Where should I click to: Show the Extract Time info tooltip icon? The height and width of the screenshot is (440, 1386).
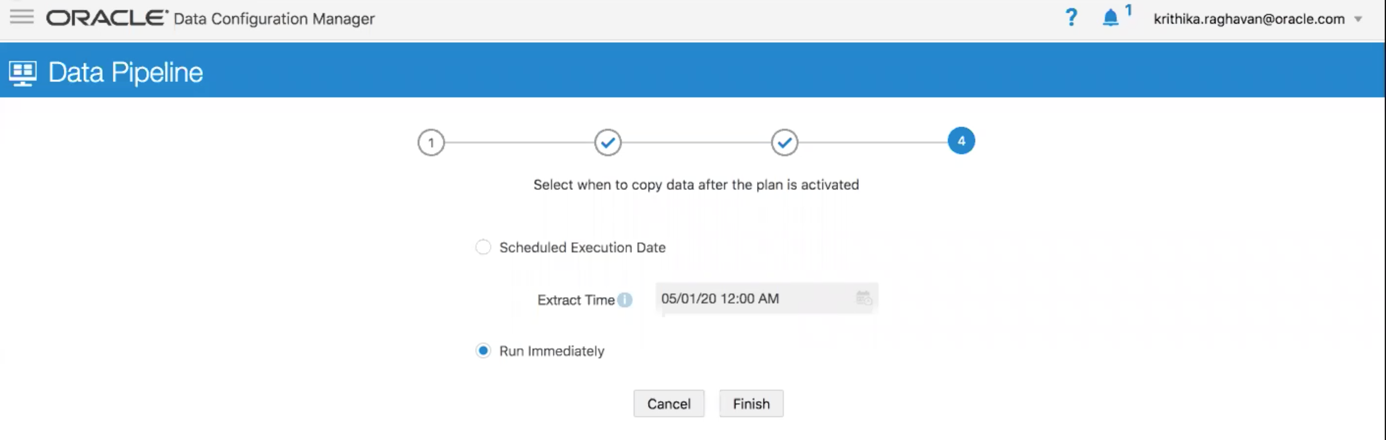tap(625, 300)
